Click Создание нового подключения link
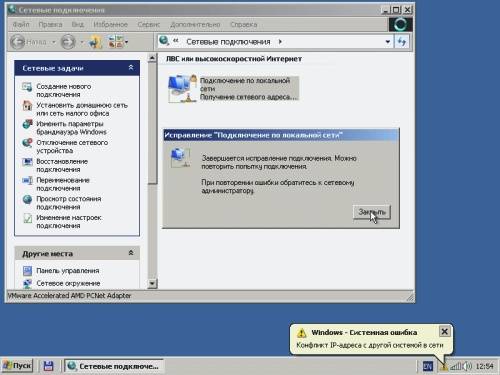This screenshot has height=375, width=500. (x=64, y=90)
